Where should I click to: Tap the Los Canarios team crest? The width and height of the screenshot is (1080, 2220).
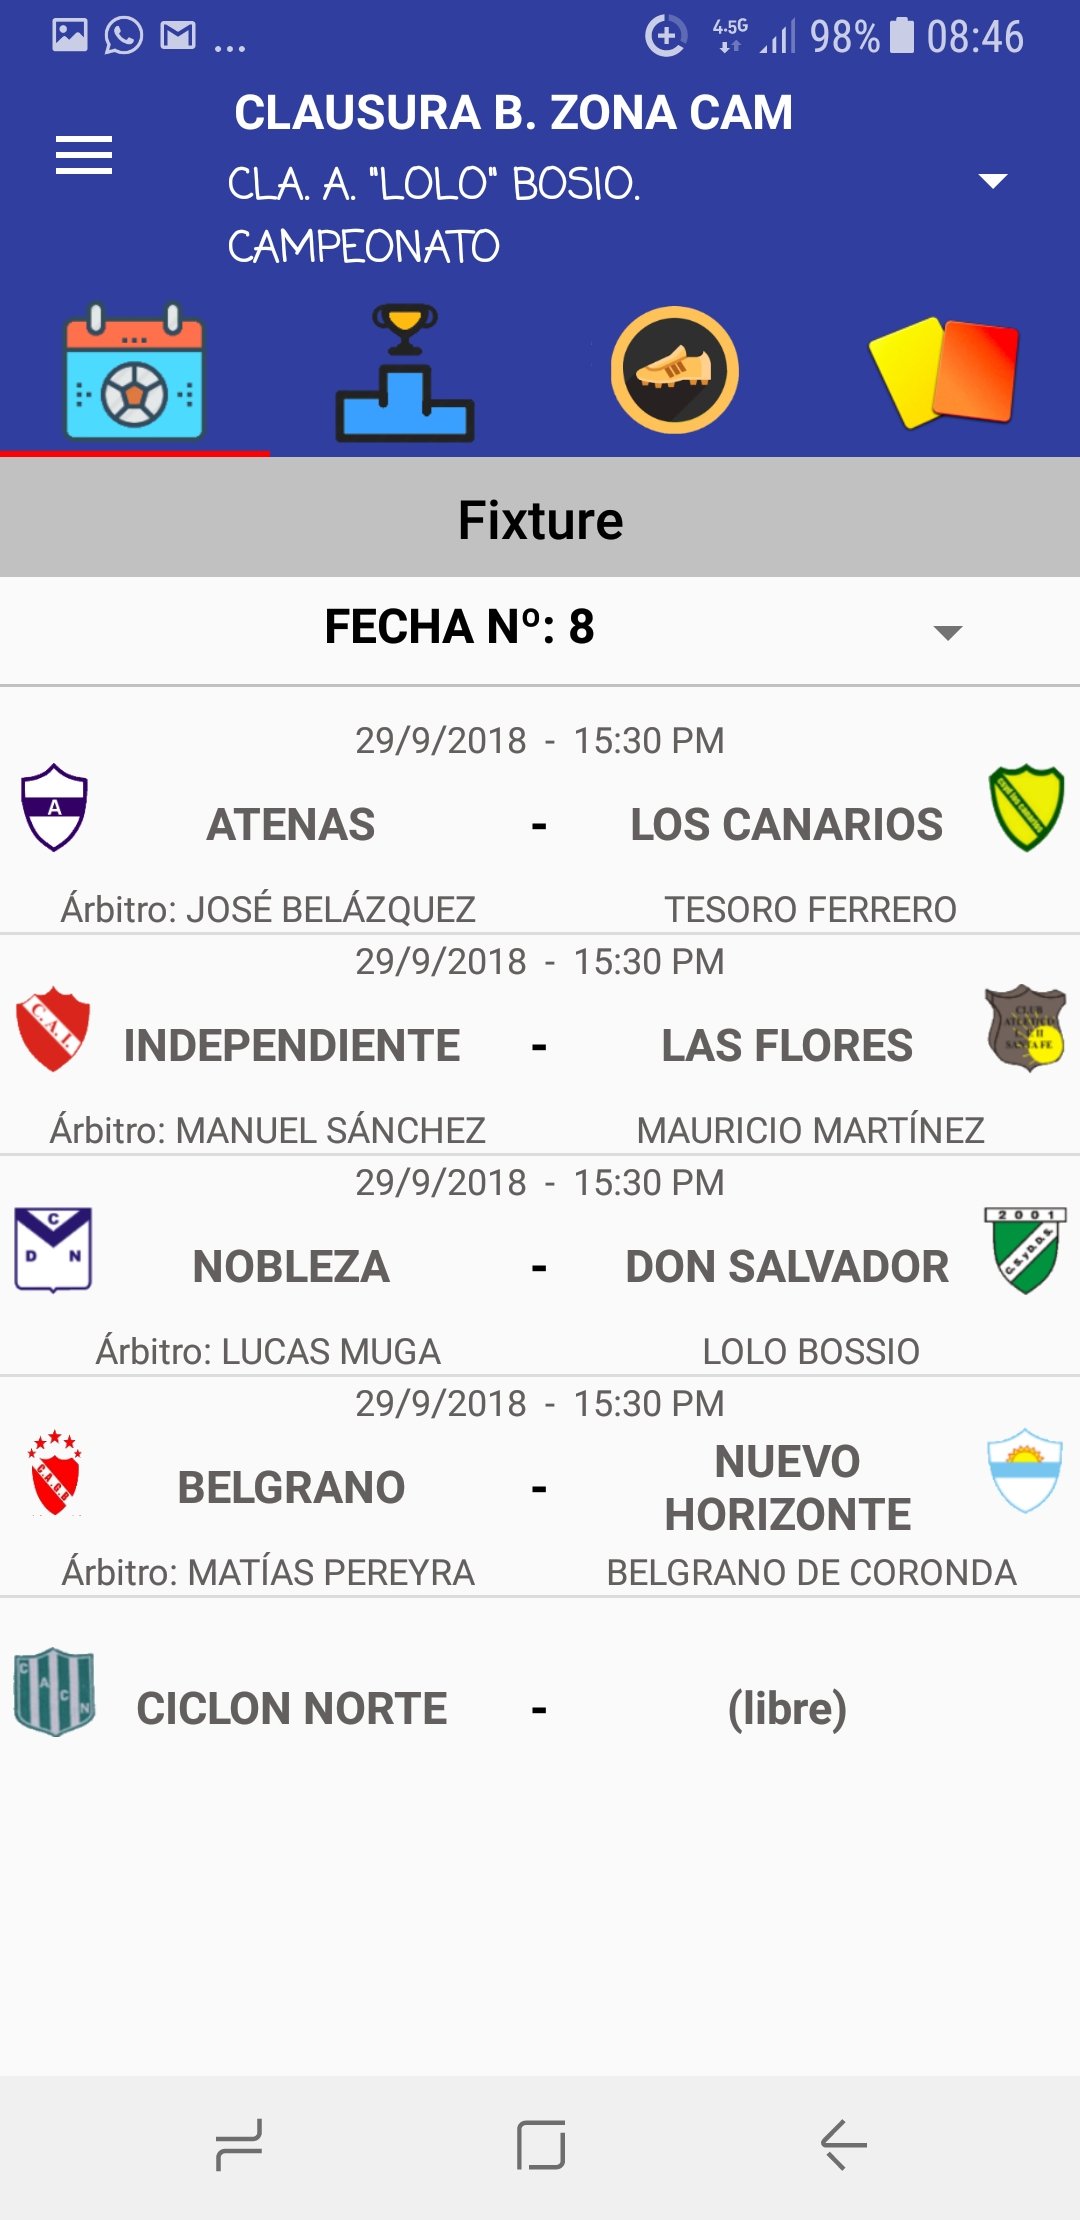(x=1026, y=808)
